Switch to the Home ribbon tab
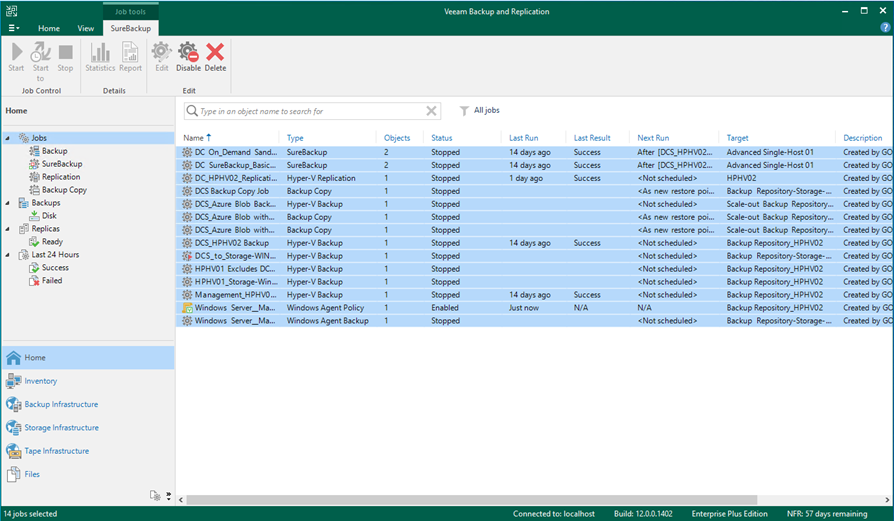The image size is (894, 521). (49, 28)
